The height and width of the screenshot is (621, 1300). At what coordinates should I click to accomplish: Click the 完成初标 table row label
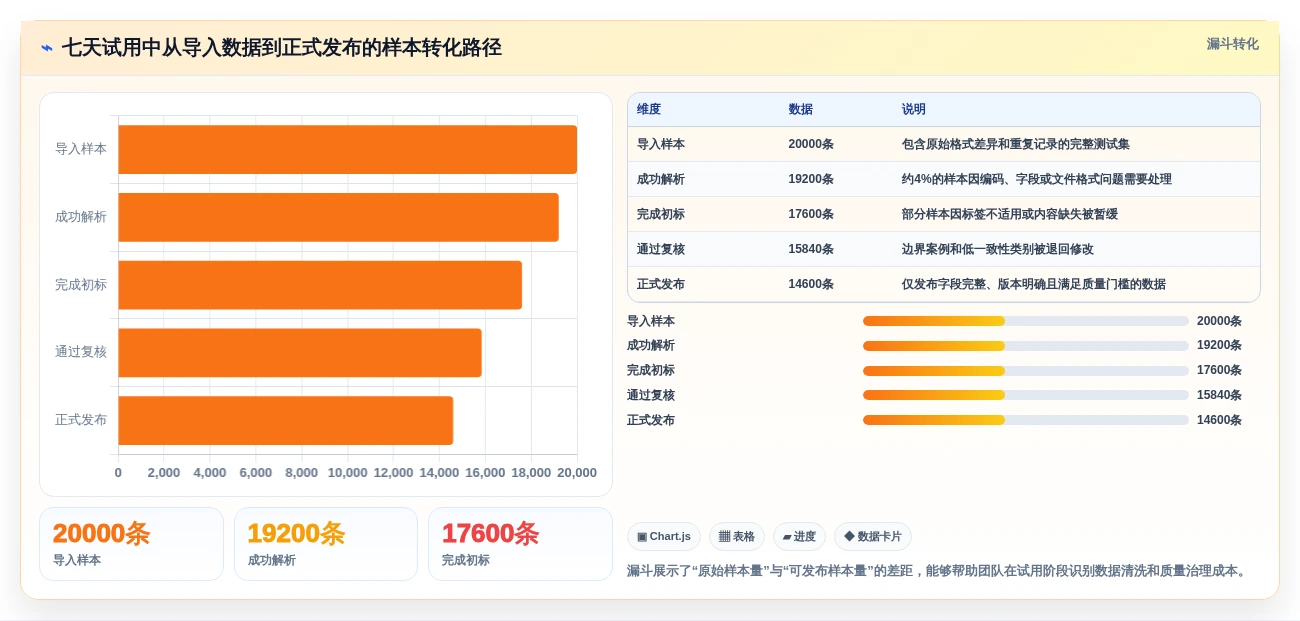click(x=661, y=214)
